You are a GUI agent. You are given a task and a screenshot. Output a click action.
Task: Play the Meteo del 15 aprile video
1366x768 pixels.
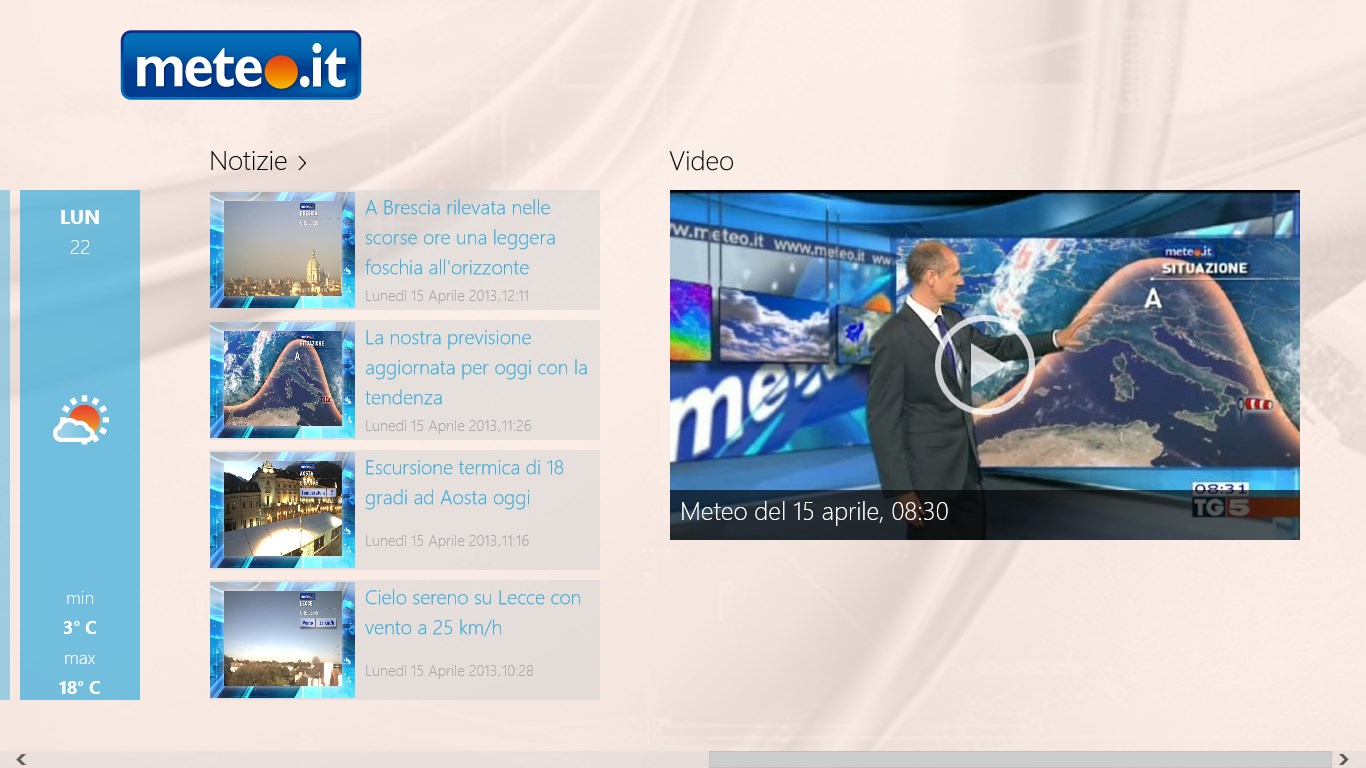pos(984,365)
